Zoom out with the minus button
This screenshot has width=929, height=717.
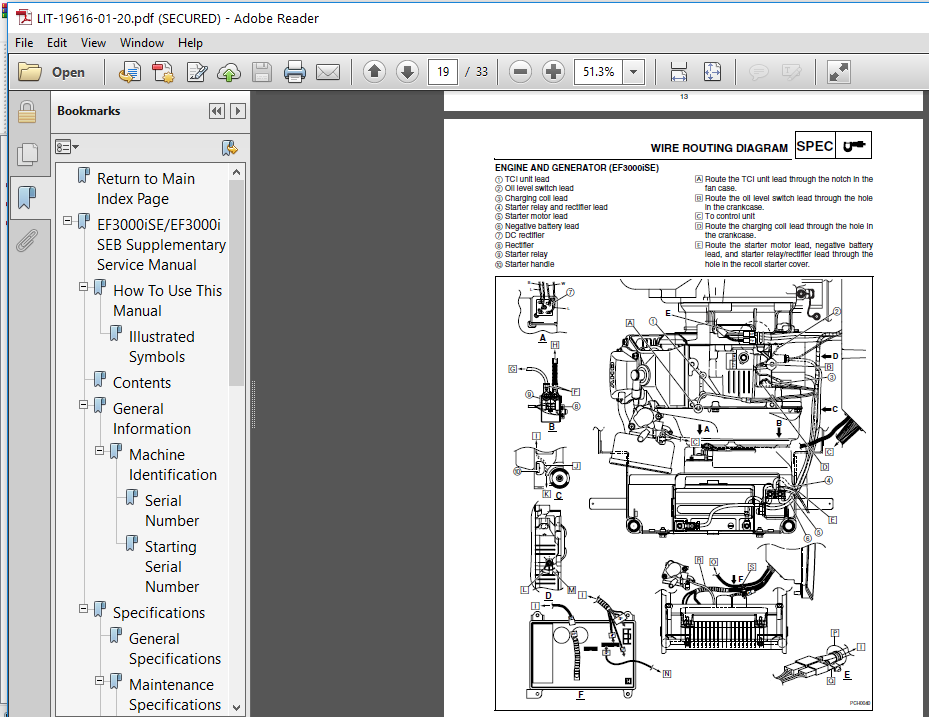tap(520, 72)
